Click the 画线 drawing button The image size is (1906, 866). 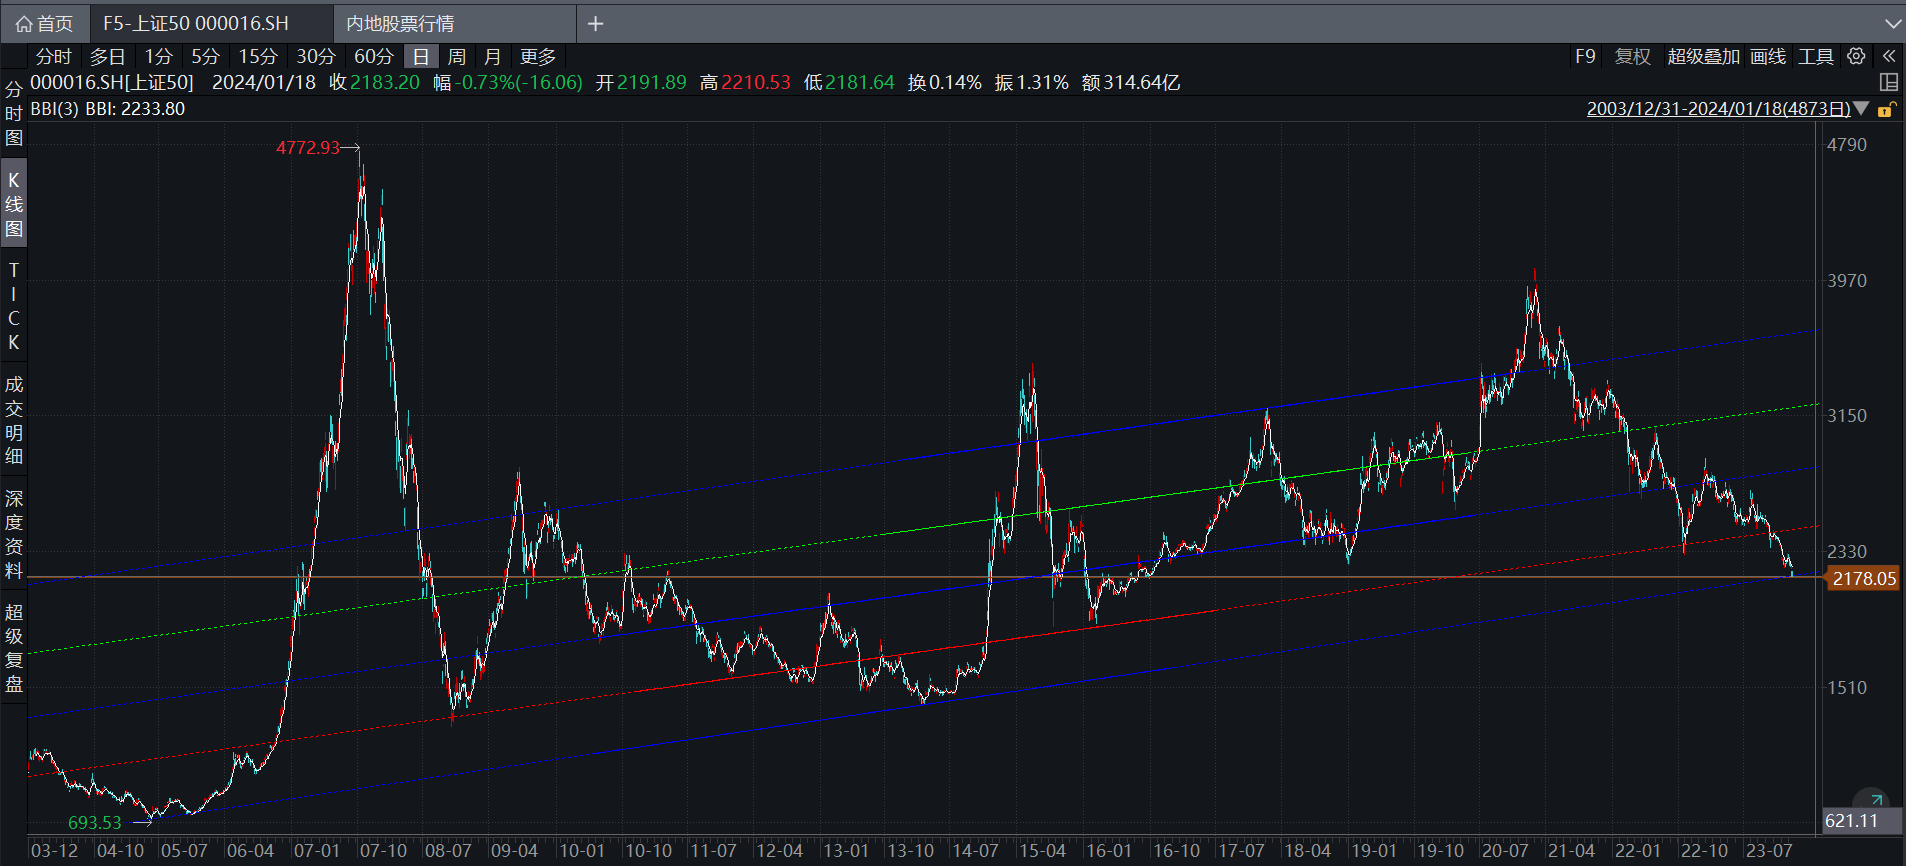click(1768, 57)
